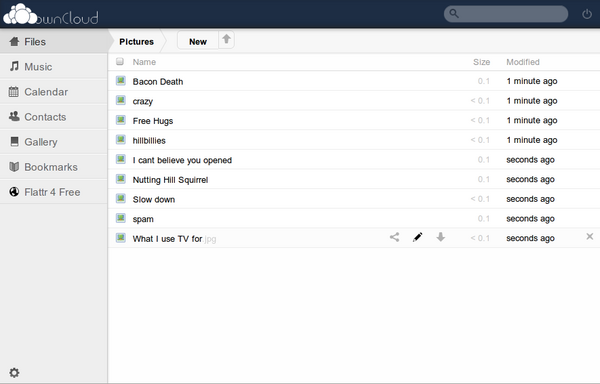Open the New file dropdown
The image size is (600, 384).
point(198,41)
